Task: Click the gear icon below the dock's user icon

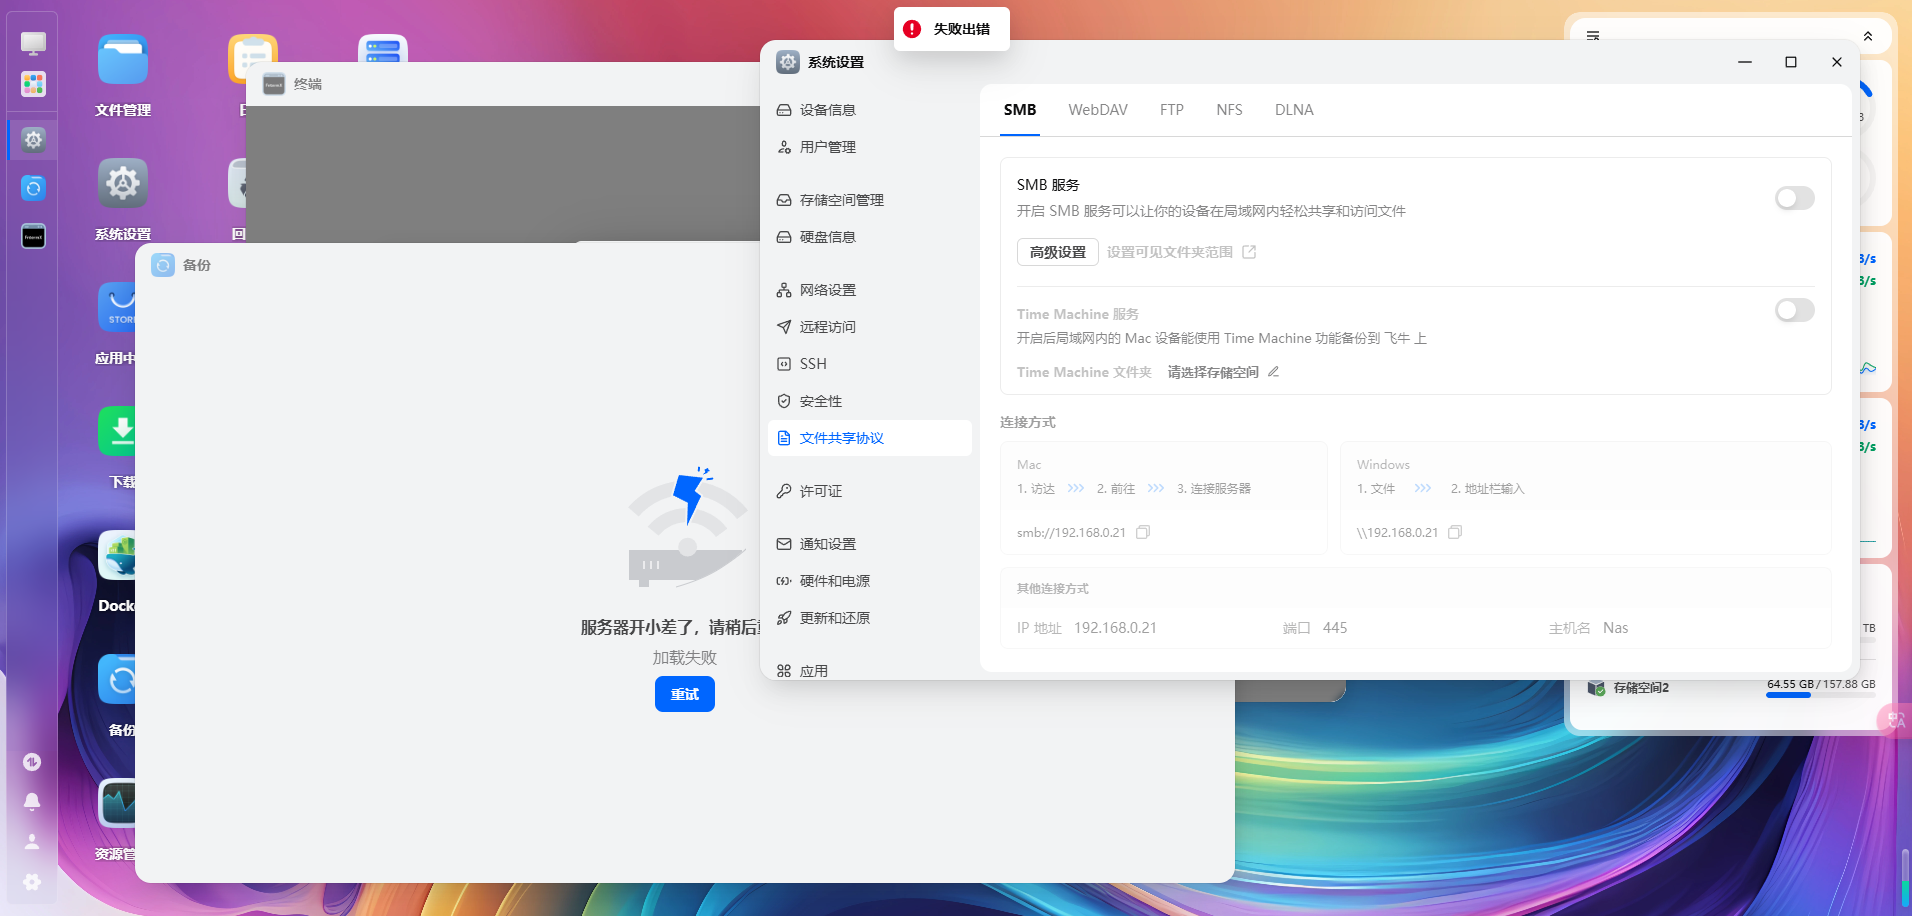Action: 32,882
